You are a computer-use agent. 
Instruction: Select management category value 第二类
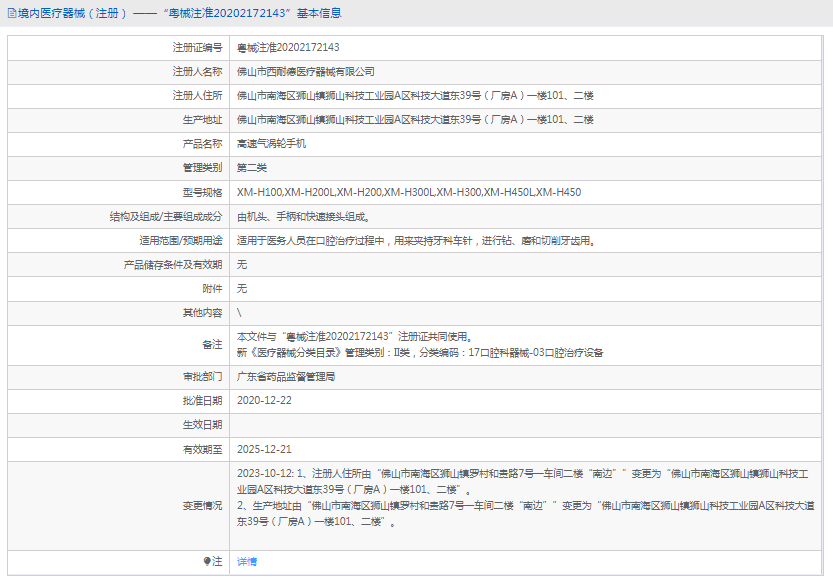click(252, 168)
